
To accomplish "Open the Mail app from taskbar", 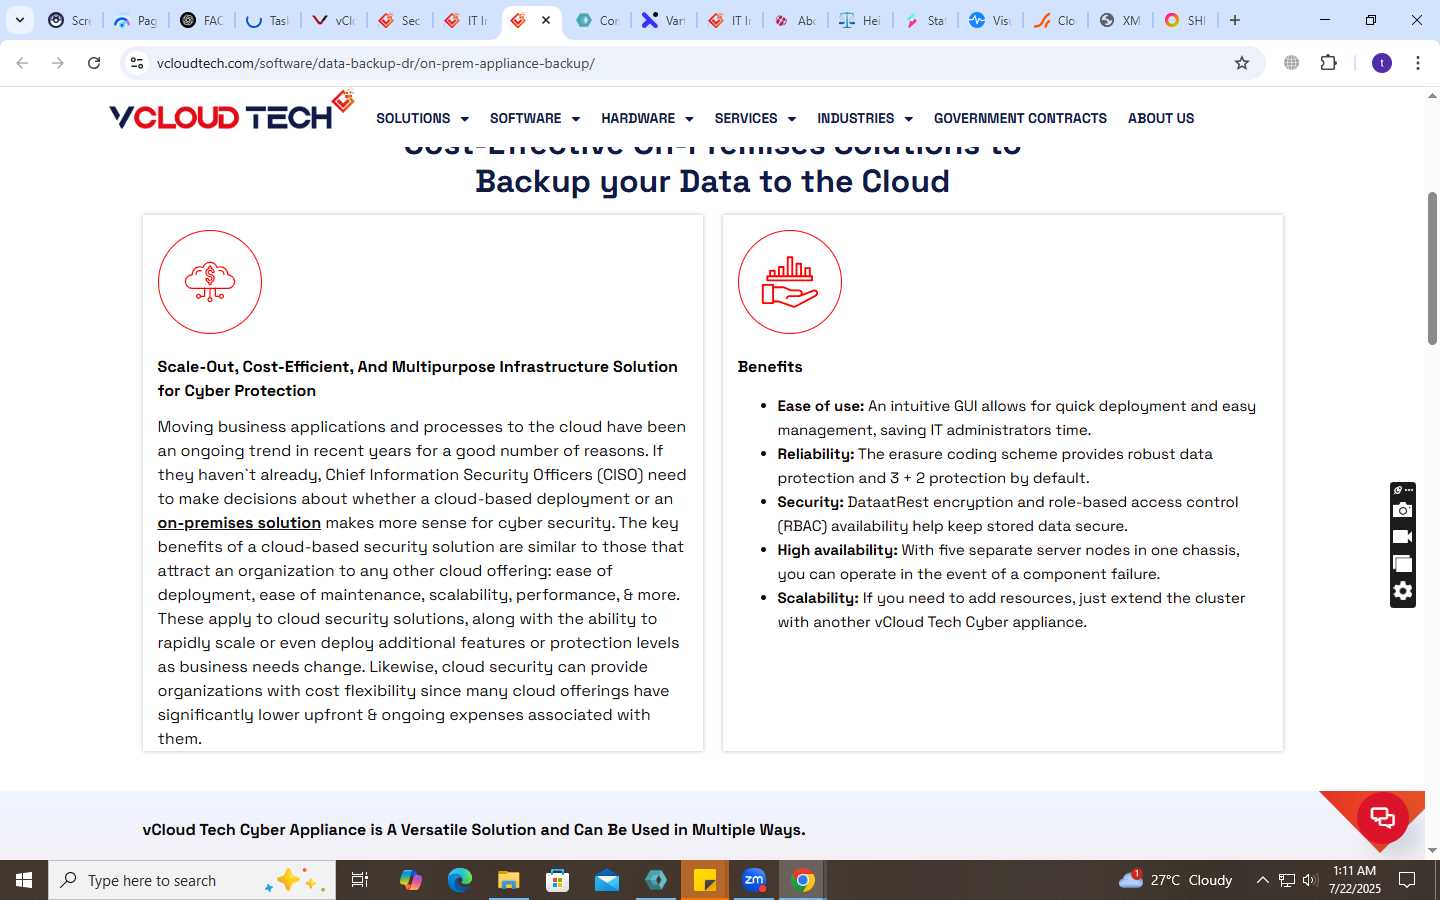I will [607, 880].
